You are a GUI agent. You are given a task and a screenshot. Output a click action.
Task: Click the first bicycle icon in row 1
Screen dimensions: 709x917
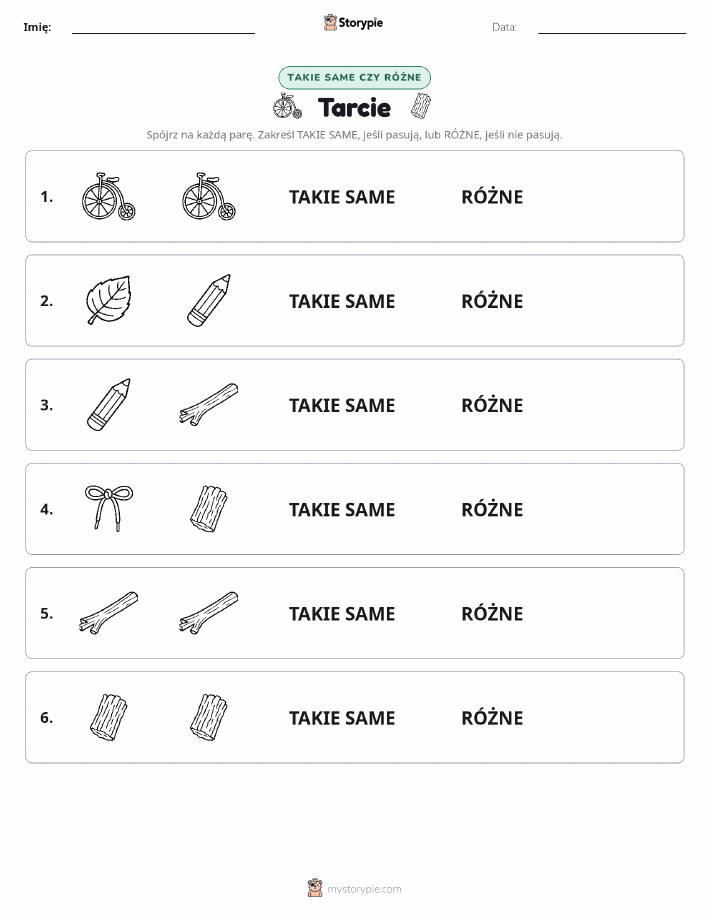pos(108,196)
